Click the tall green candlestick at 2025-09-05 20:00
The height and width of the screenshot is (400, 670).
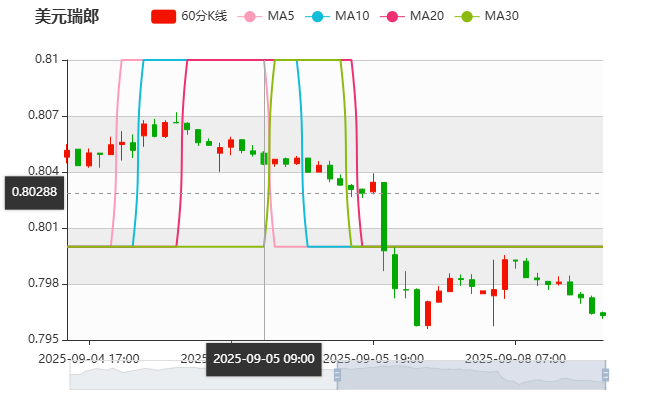tap(384, 216)
